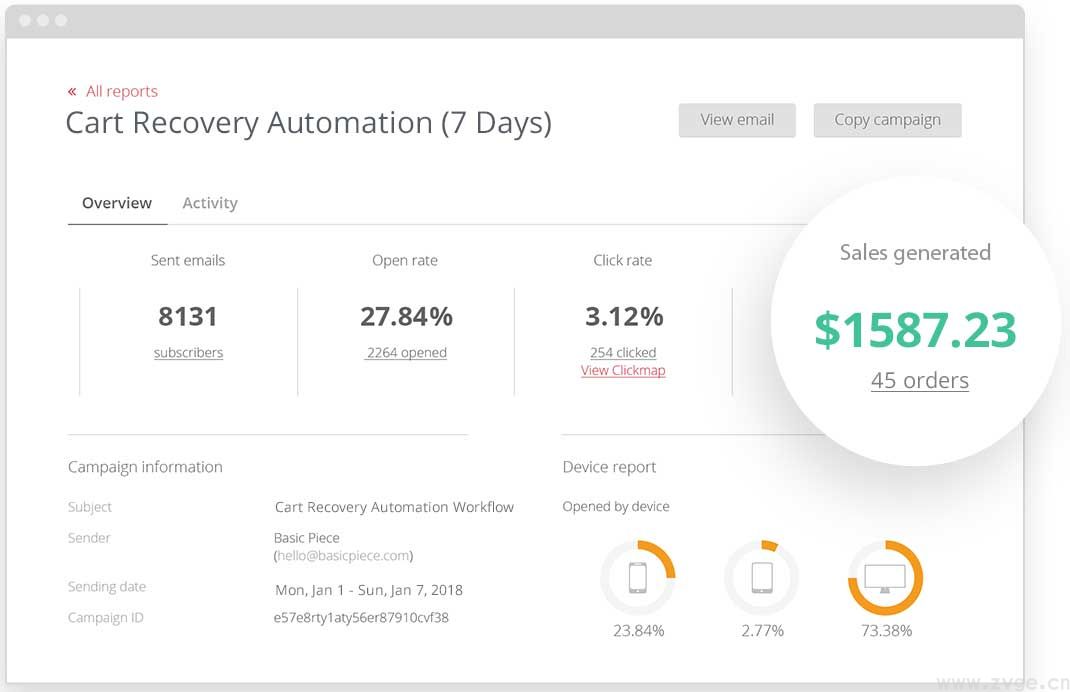Image resolution: width=1070 pixels, height=692 pixels.
Task: Click the $1587.23 sales generated amount
Action: pyautogui.click(x=915, y=330)
